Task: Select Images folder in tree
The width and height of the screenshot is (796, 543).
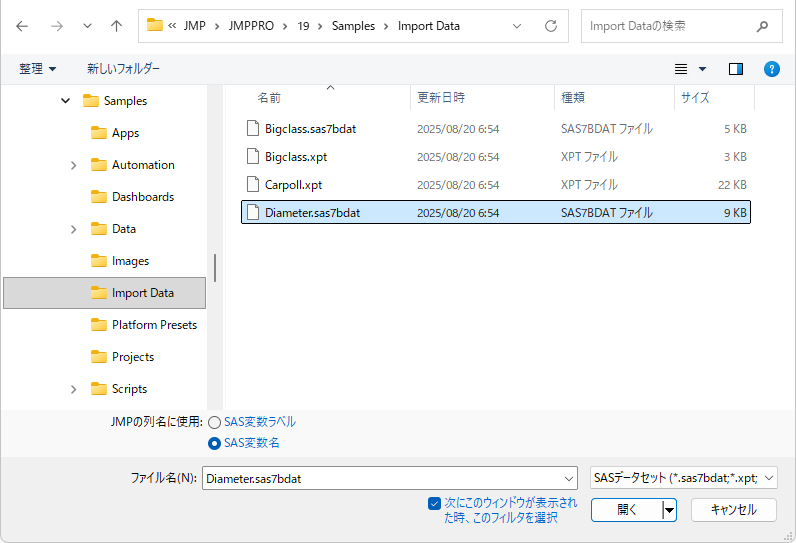Action: 130,261
